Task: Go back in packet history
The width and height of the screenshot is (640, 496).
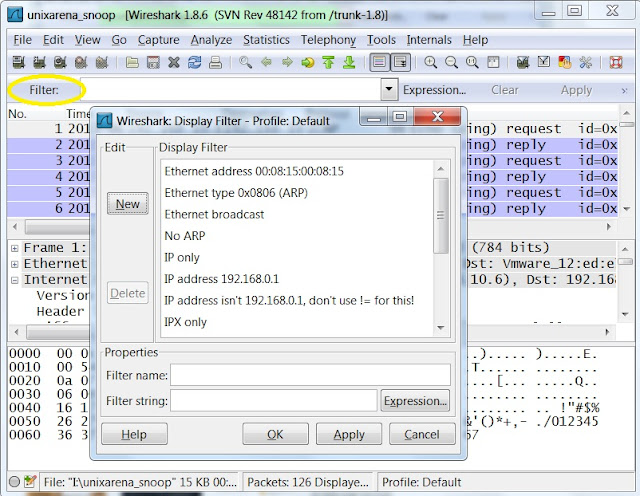Action: click(267, 62)
